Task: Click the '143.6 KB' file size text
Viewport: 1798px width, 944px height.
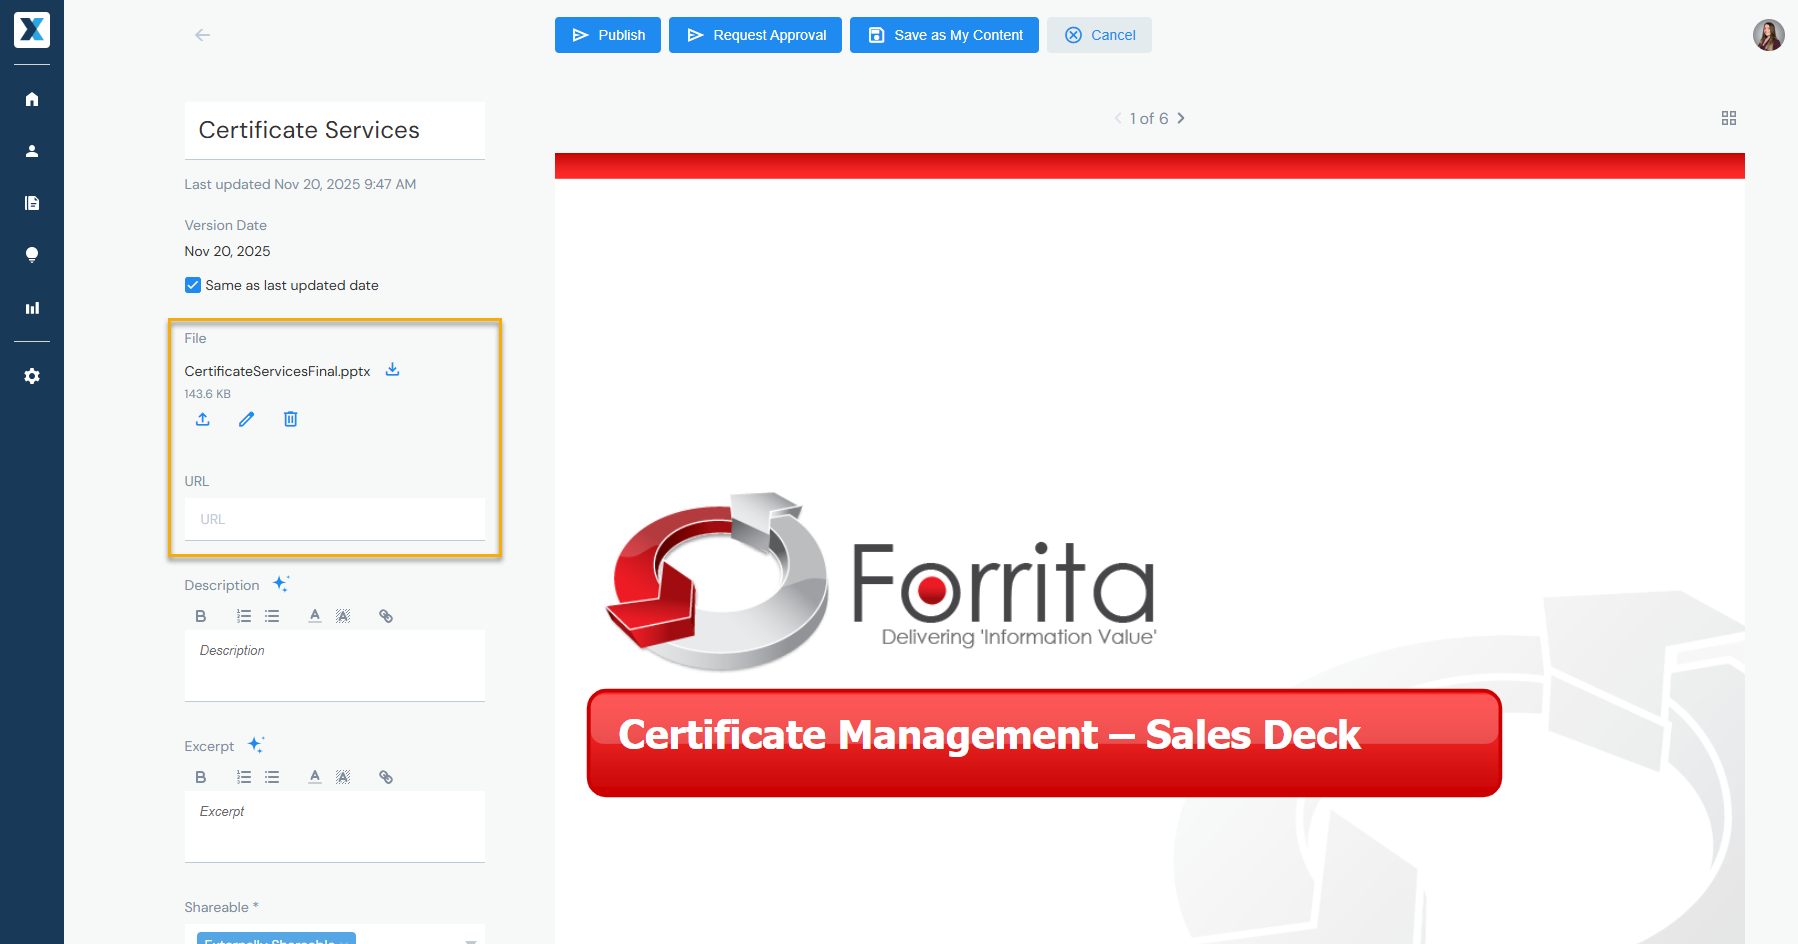Action: click(208, 394)
